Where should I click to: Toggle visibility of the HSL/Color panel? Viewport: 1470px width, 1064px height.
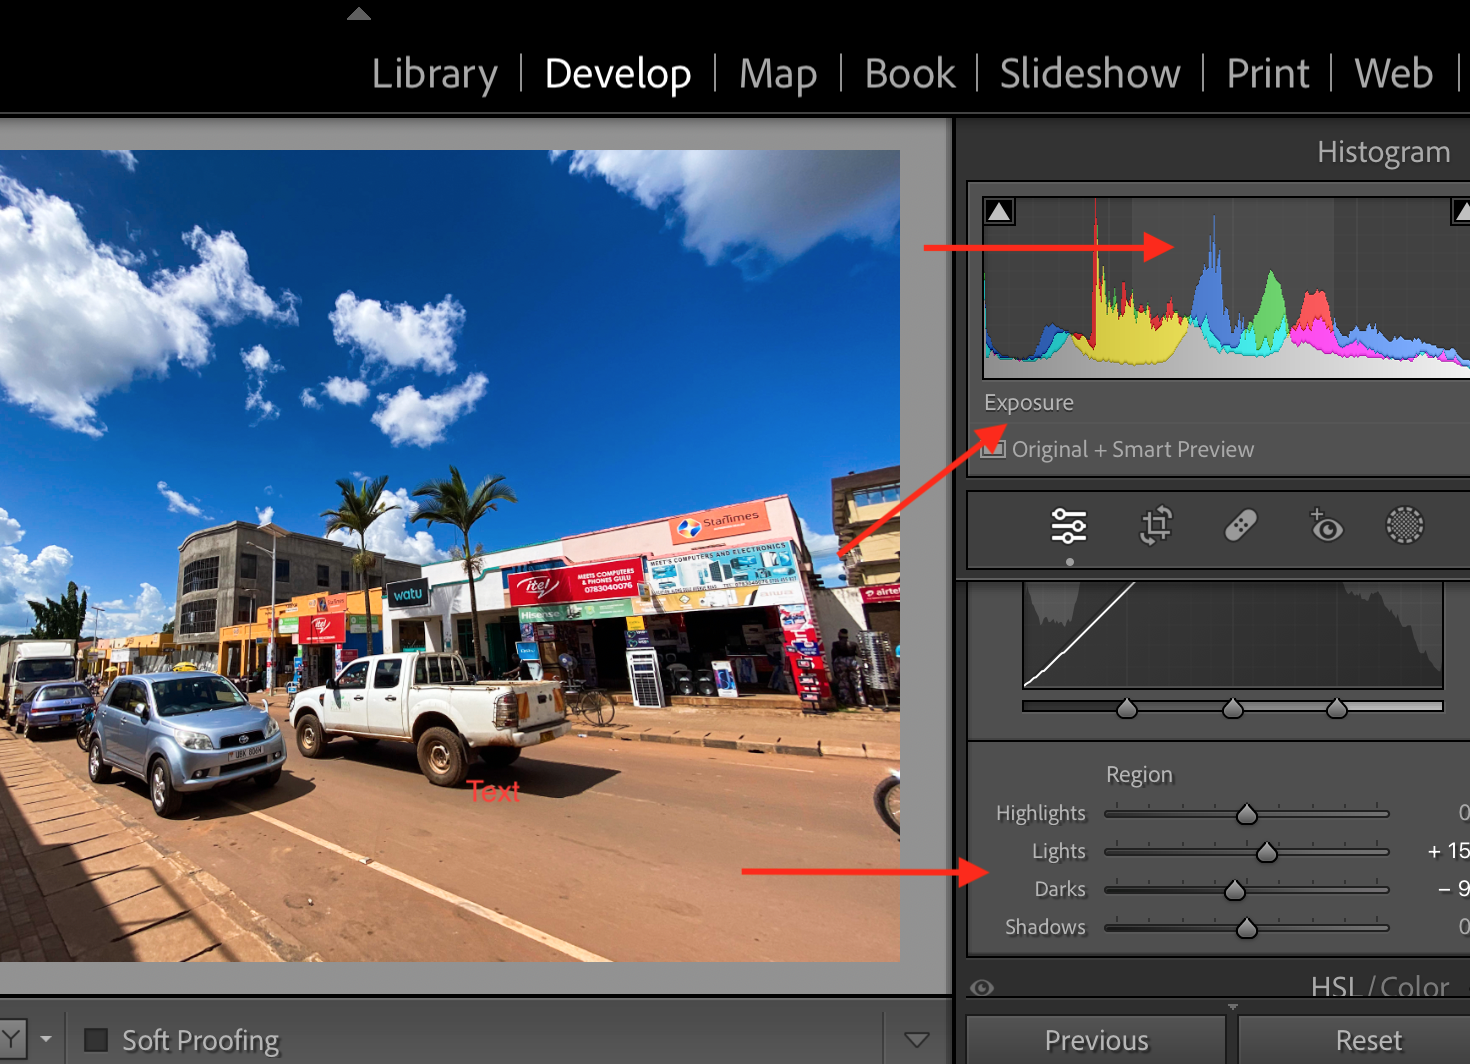(981, 988)
